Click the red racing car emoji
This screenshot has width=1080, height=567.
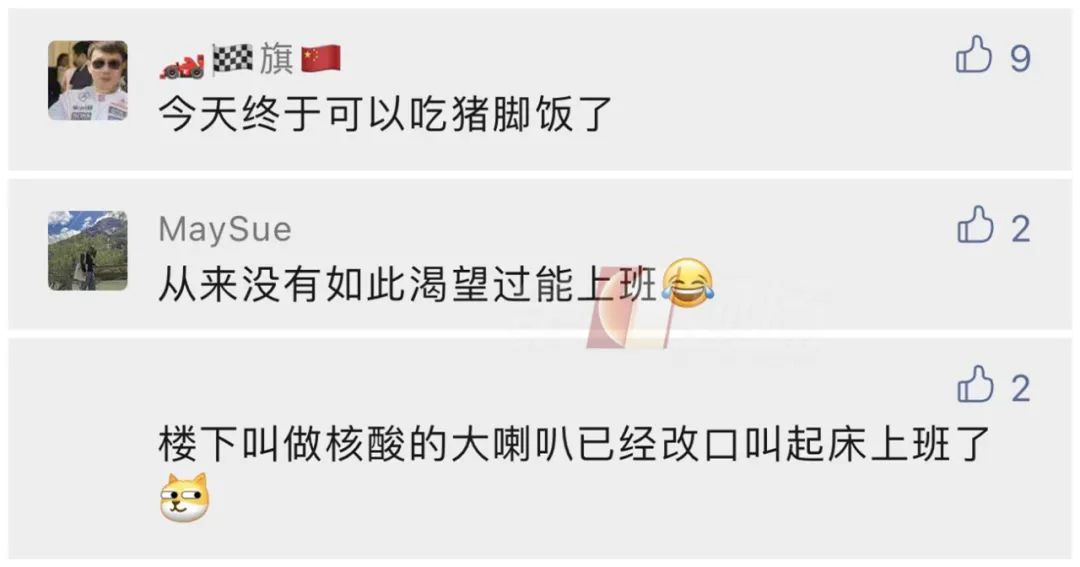click(x=183, y=65)
